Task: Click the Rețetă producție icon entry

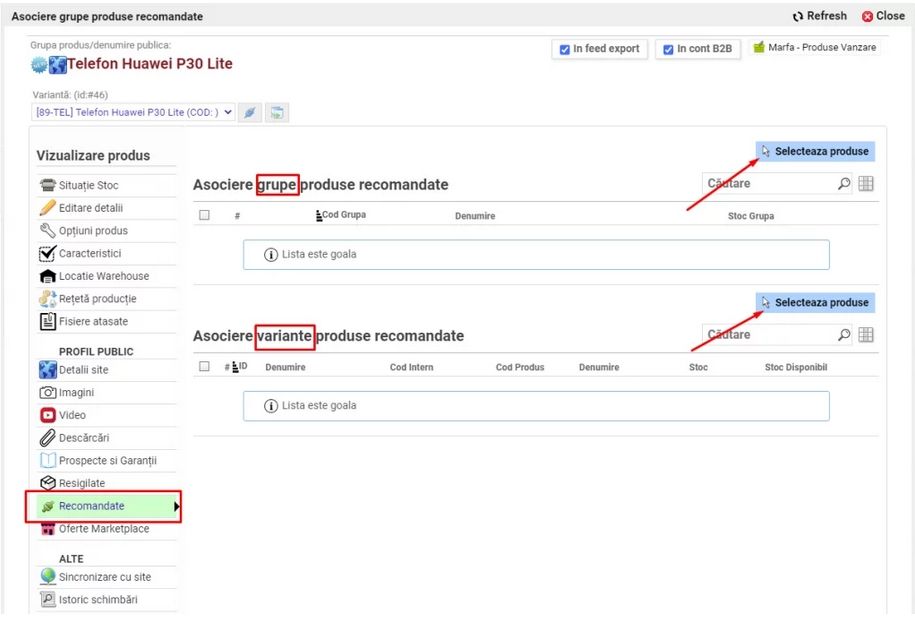Action: tap(96, 298)
